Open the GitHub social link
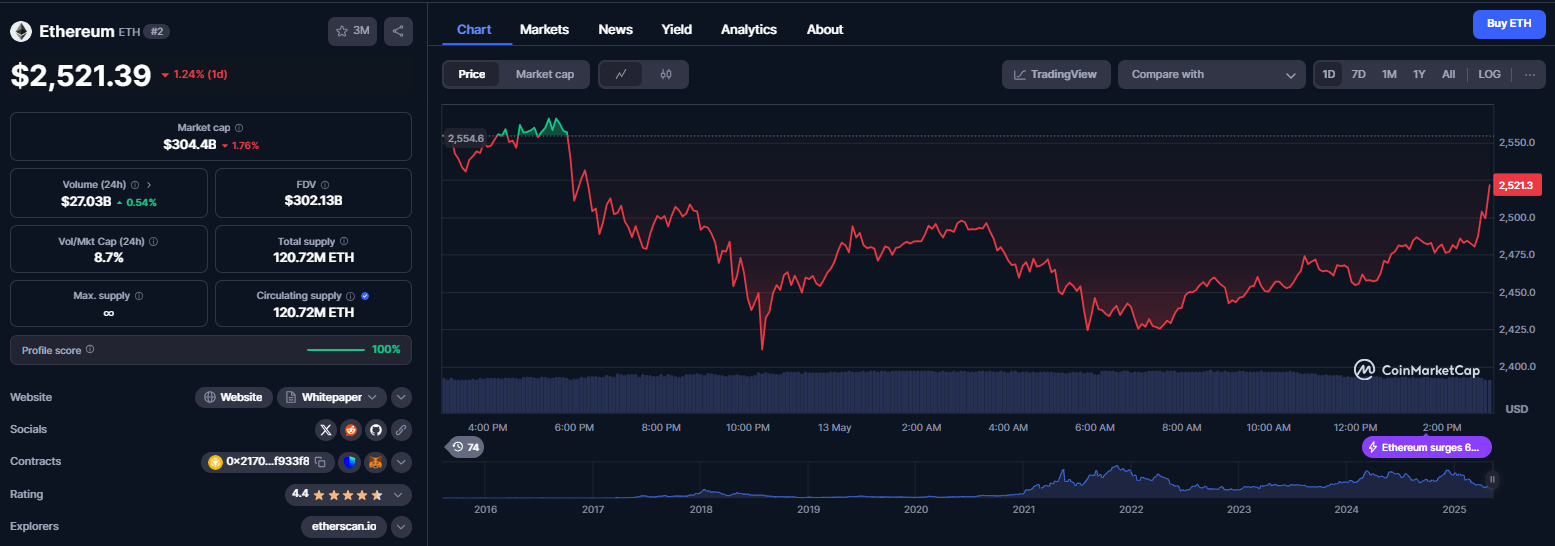1555x546 pixels. [x=376, y=430]
